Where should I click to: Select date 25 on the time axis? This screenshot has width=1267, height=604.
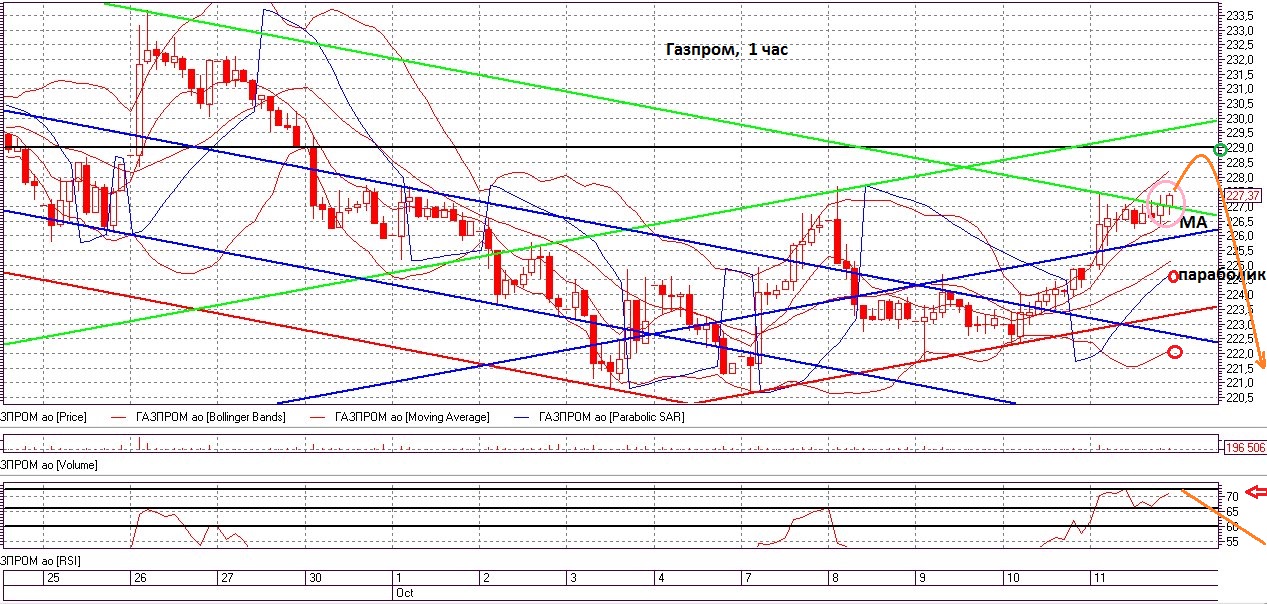click(x=52, y=578)
